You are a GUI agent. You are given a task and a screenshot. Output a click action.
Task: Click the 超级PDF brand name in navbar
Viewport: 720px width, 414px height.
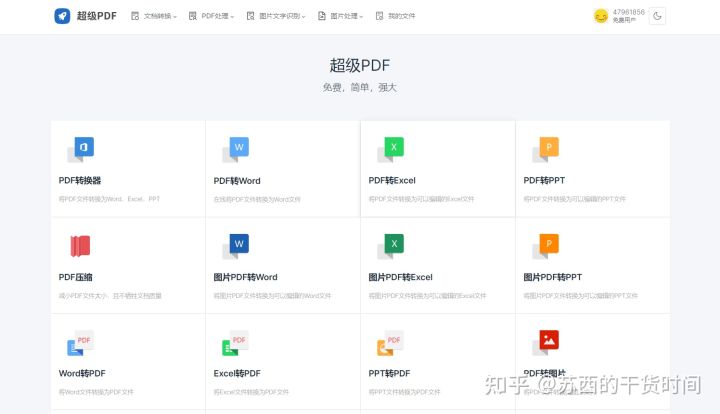(96, 16)
